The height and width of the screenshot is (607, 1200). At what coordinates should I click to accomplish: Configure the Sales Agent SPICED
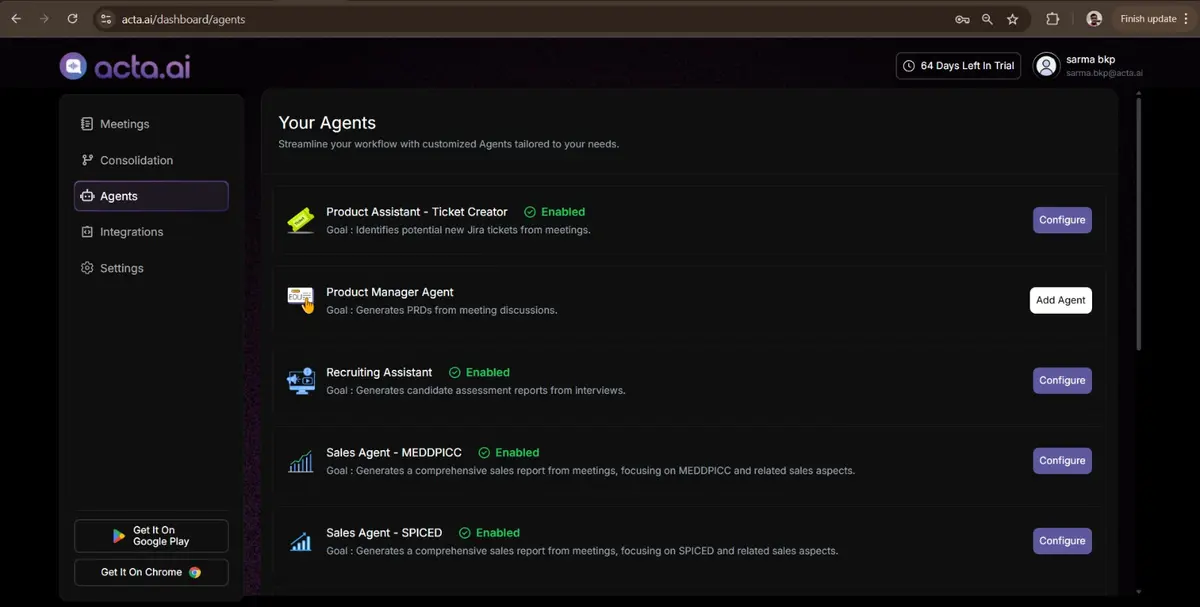click(1061, 540)
